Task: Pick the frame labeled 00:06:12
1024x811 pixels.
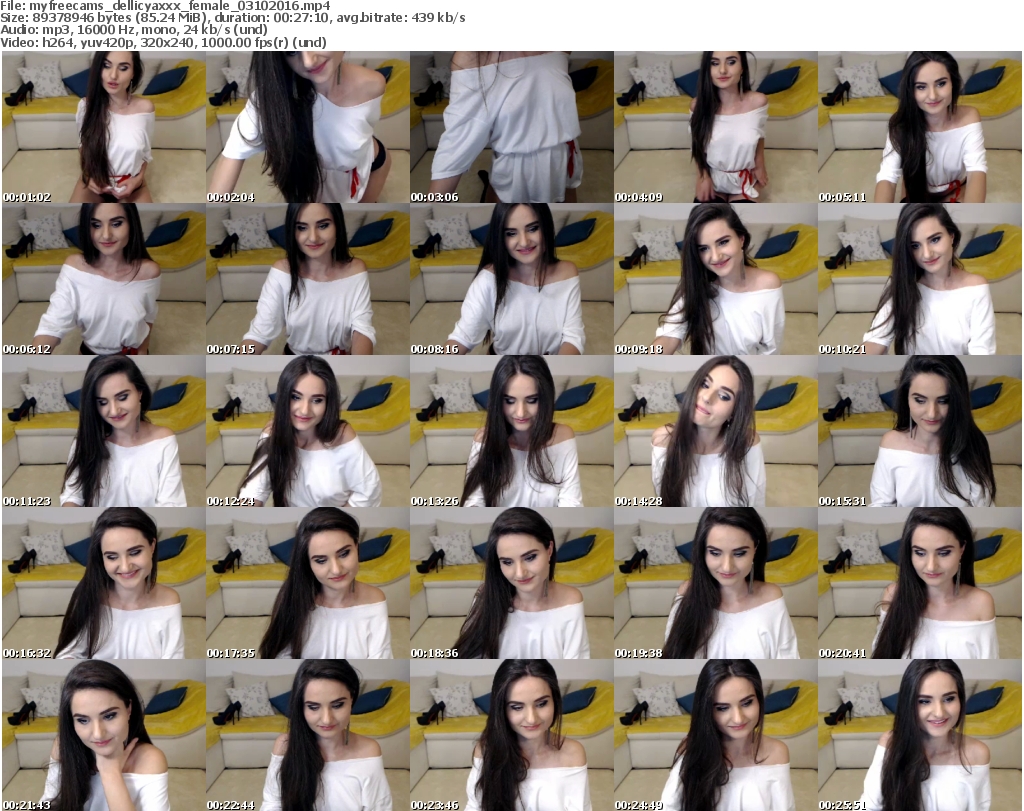Action: (104, 279)
